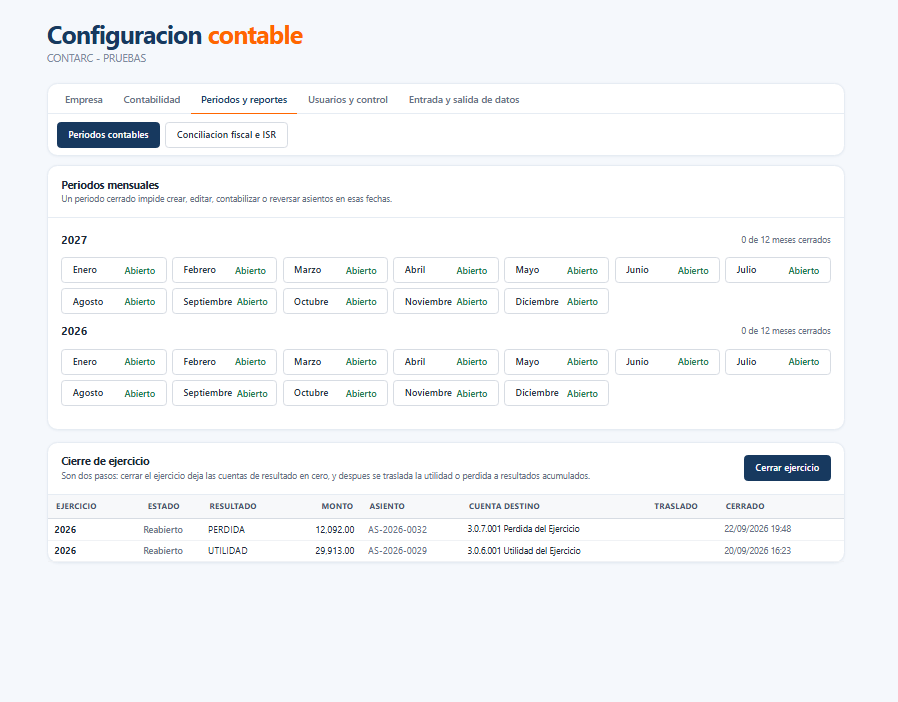
Task: Click the 29,913.00 amount
Action: pyautogui.click(x=335, y=551)
